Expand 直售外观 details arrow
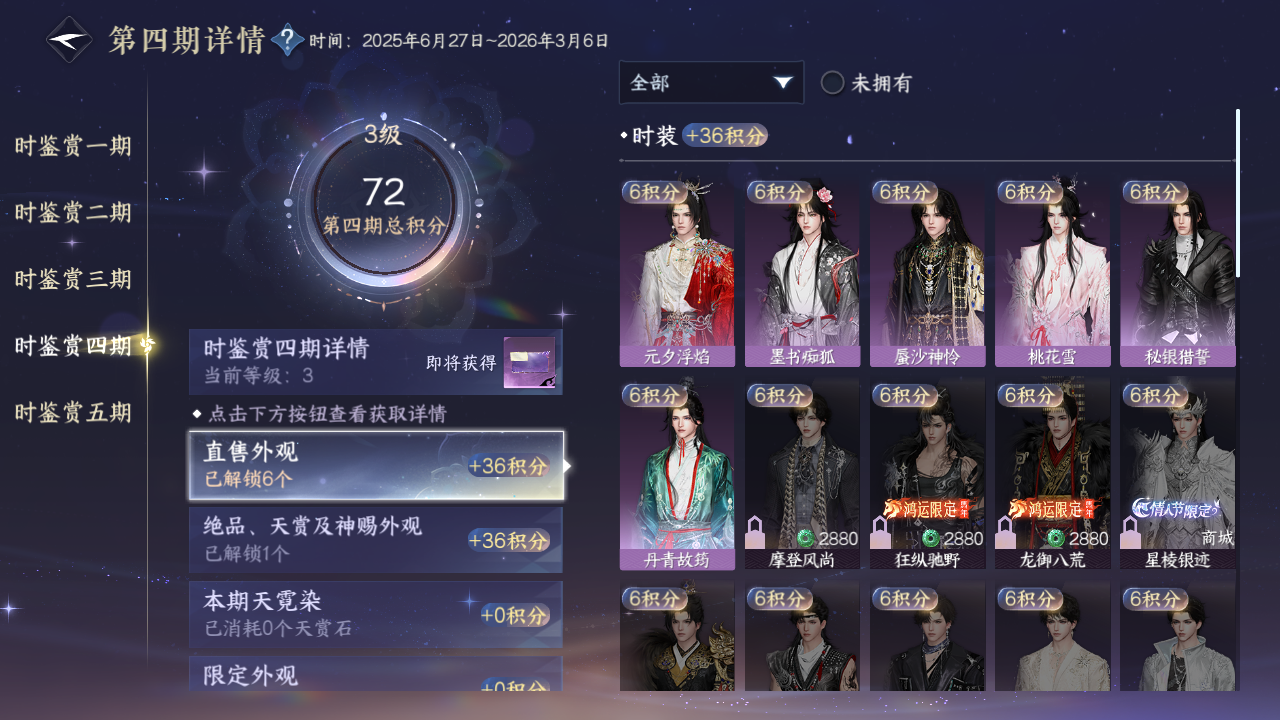 pos(567,466)
